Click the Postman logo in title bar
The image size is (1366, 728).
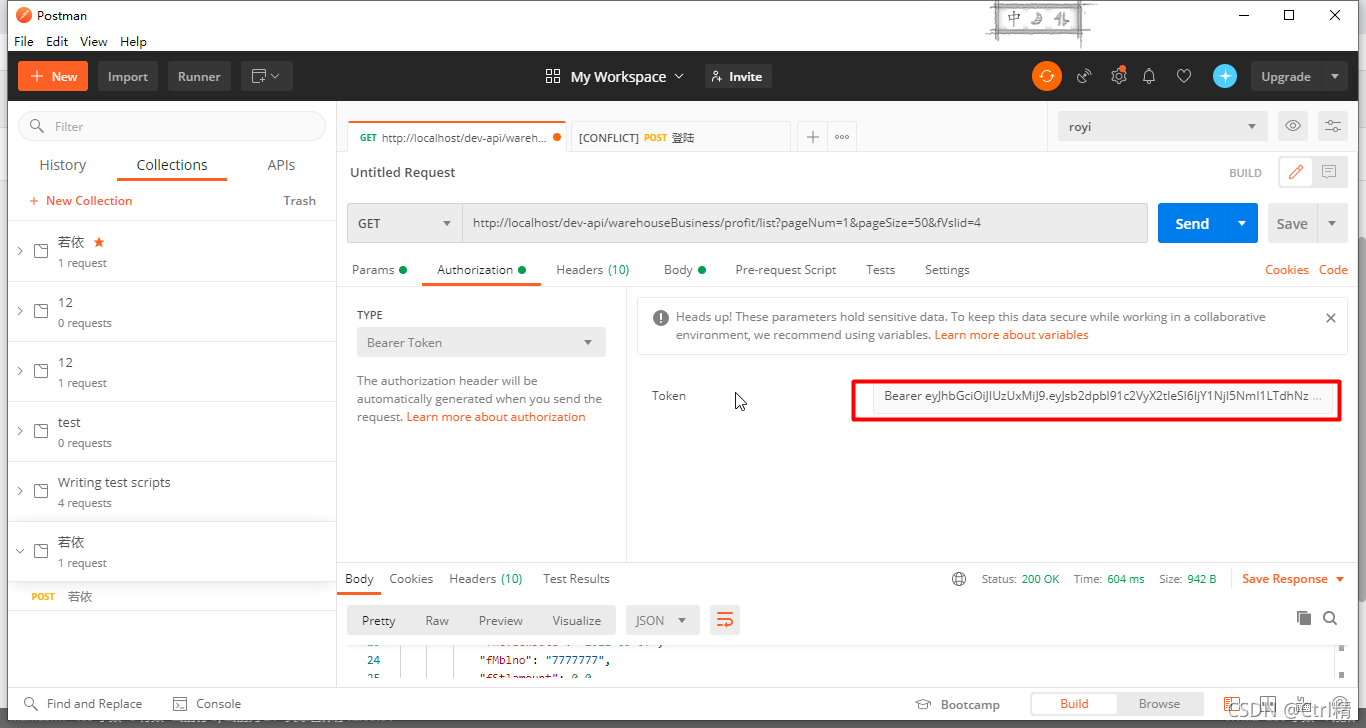(x=24, y=15)
